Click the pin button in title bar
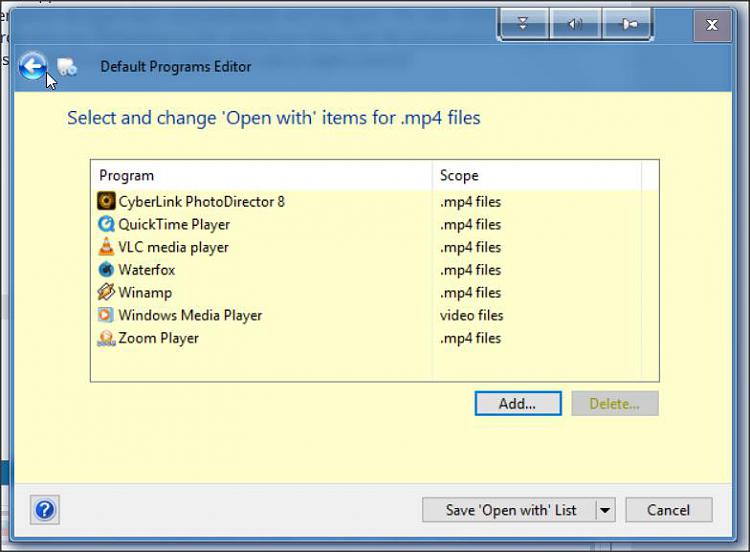This screenshot has width=750, height=552. coord(628,23)
